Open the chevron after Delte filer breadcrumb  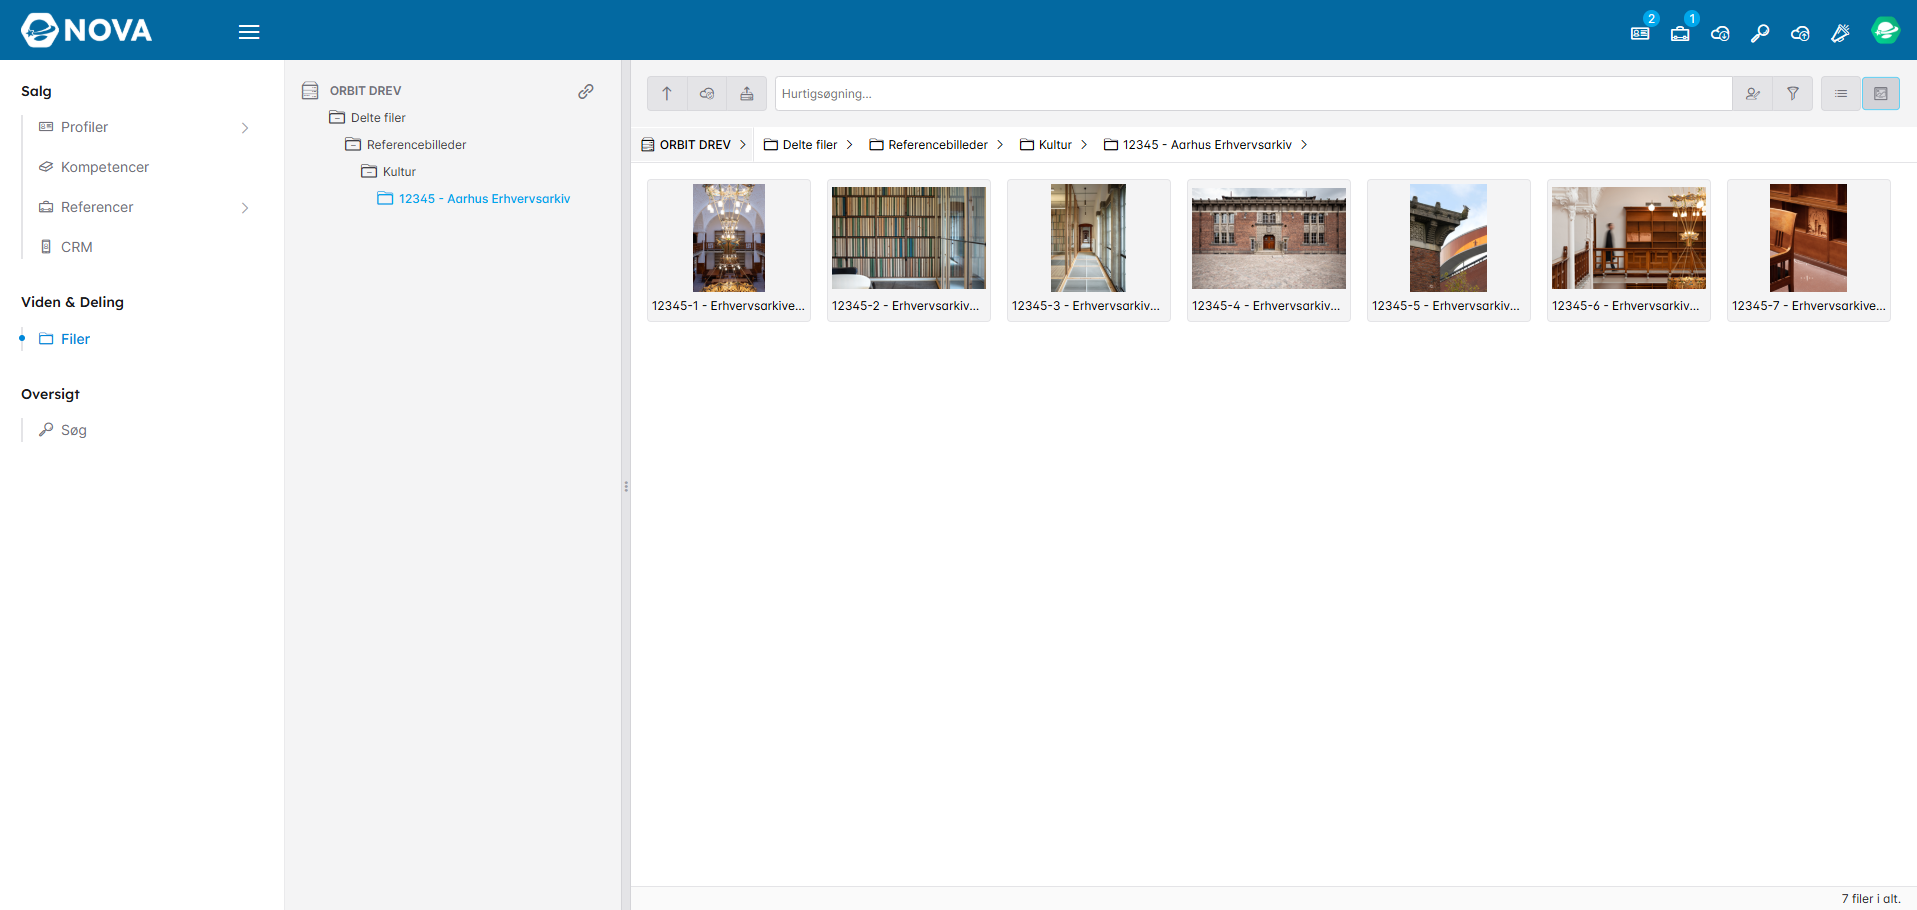coord(850,145)
